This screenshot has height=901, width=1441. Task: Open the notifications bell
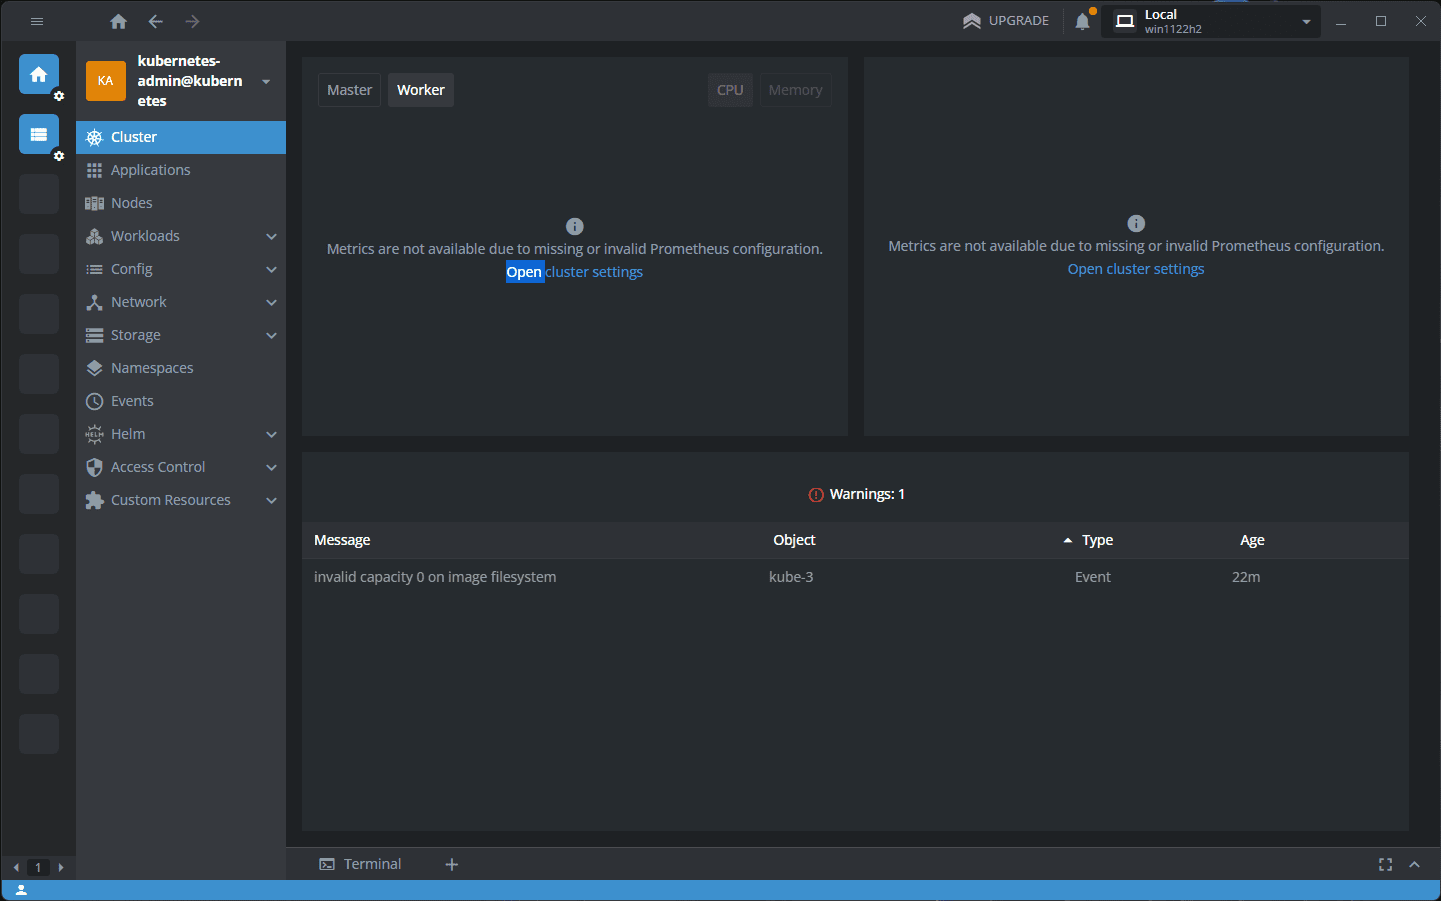(1082, 21)
